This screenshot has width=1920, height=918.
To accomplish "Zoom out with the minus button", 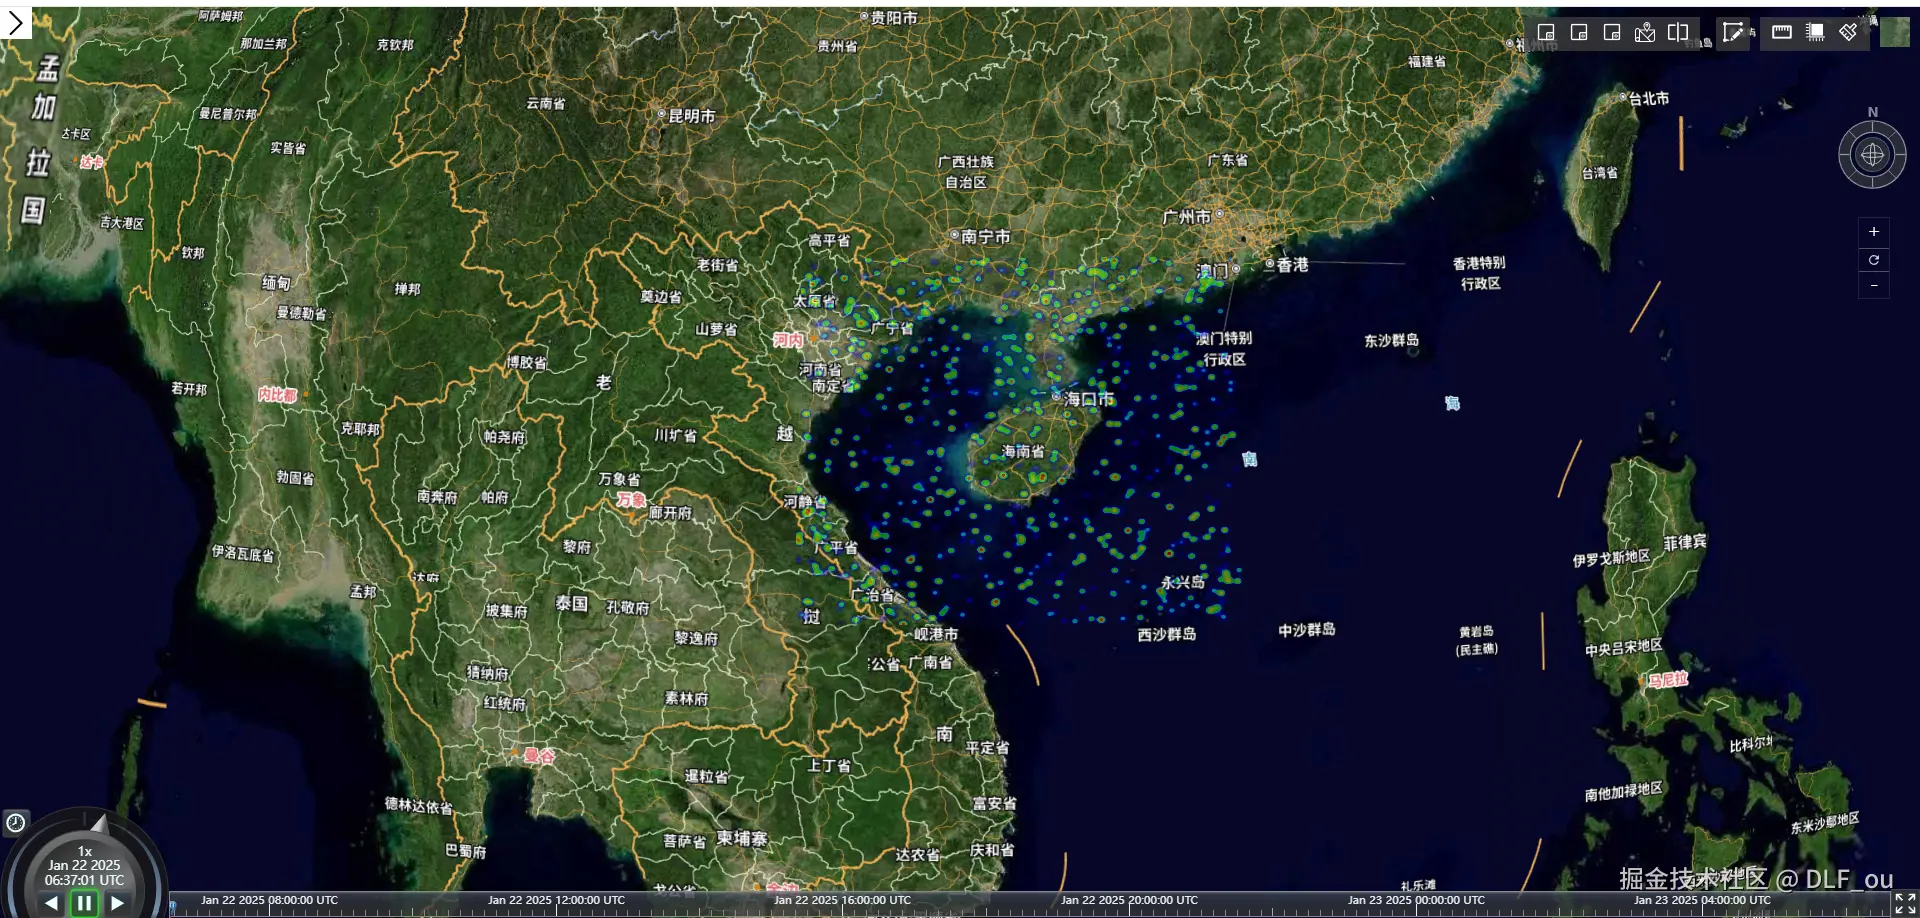I will pyautogui.click(x=1874, y=286).
